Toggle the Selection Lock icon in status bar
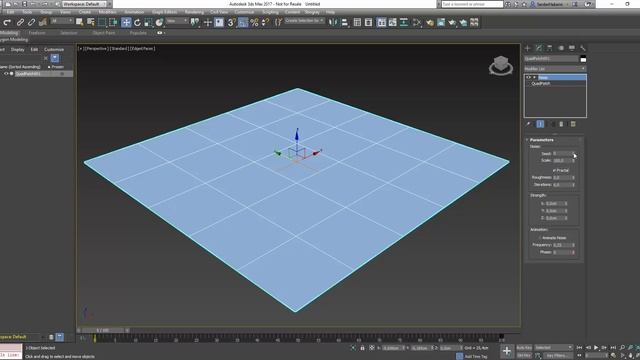The height and width of the screenshot is (360, 640). 362,348
